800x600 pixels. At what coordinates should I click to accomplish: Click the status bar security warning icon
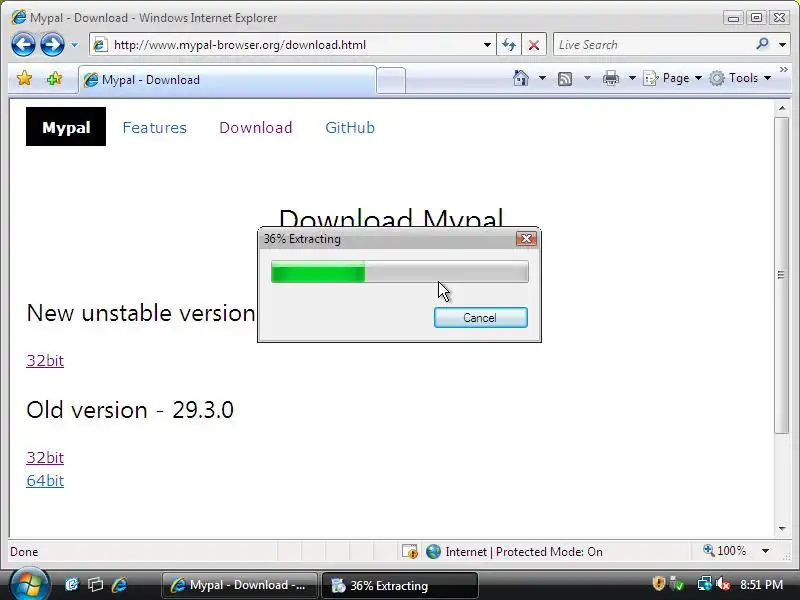409,552
